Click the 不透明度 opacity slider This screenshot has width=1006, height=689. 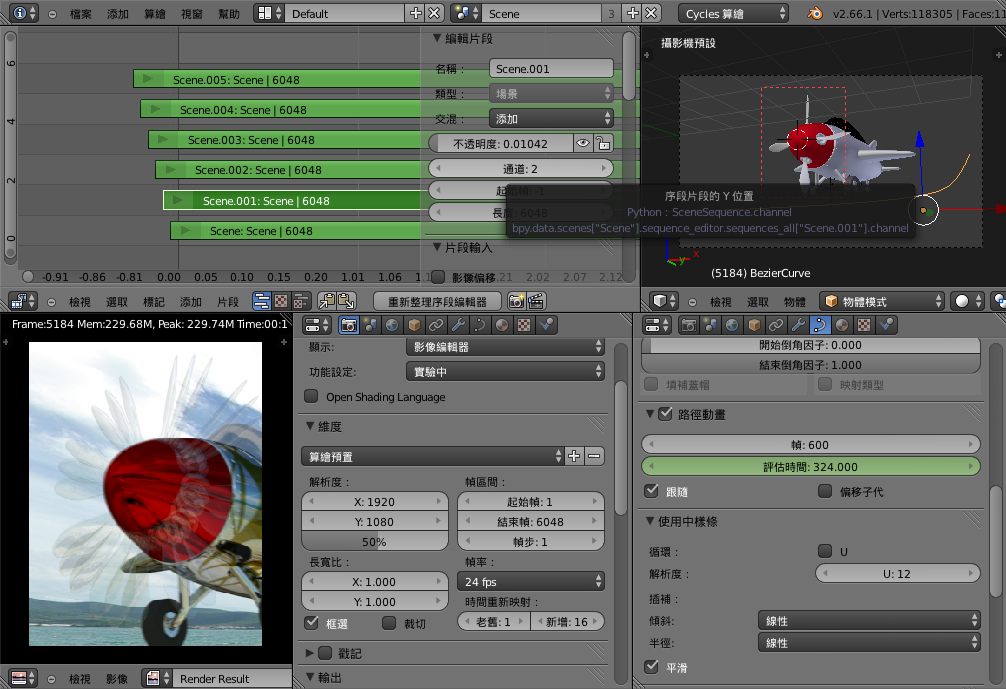(x=500, y=143)
